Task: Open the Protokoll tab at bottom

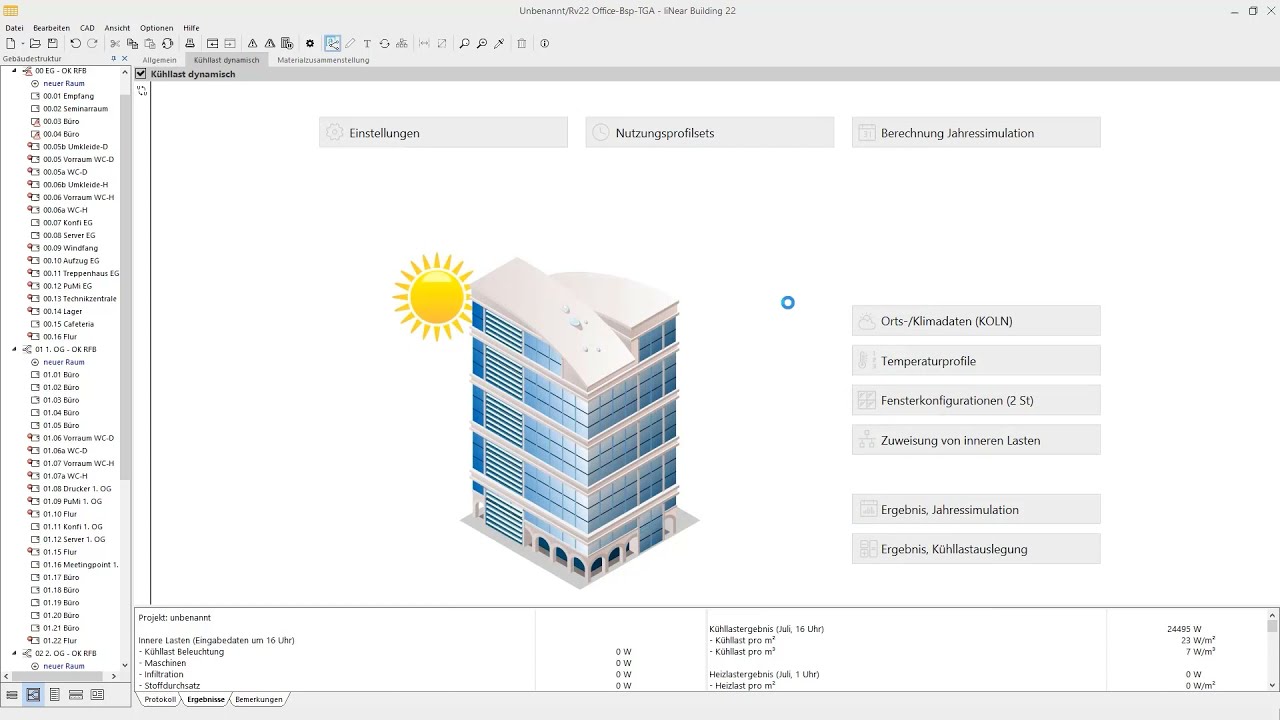Action: [160, 700]
